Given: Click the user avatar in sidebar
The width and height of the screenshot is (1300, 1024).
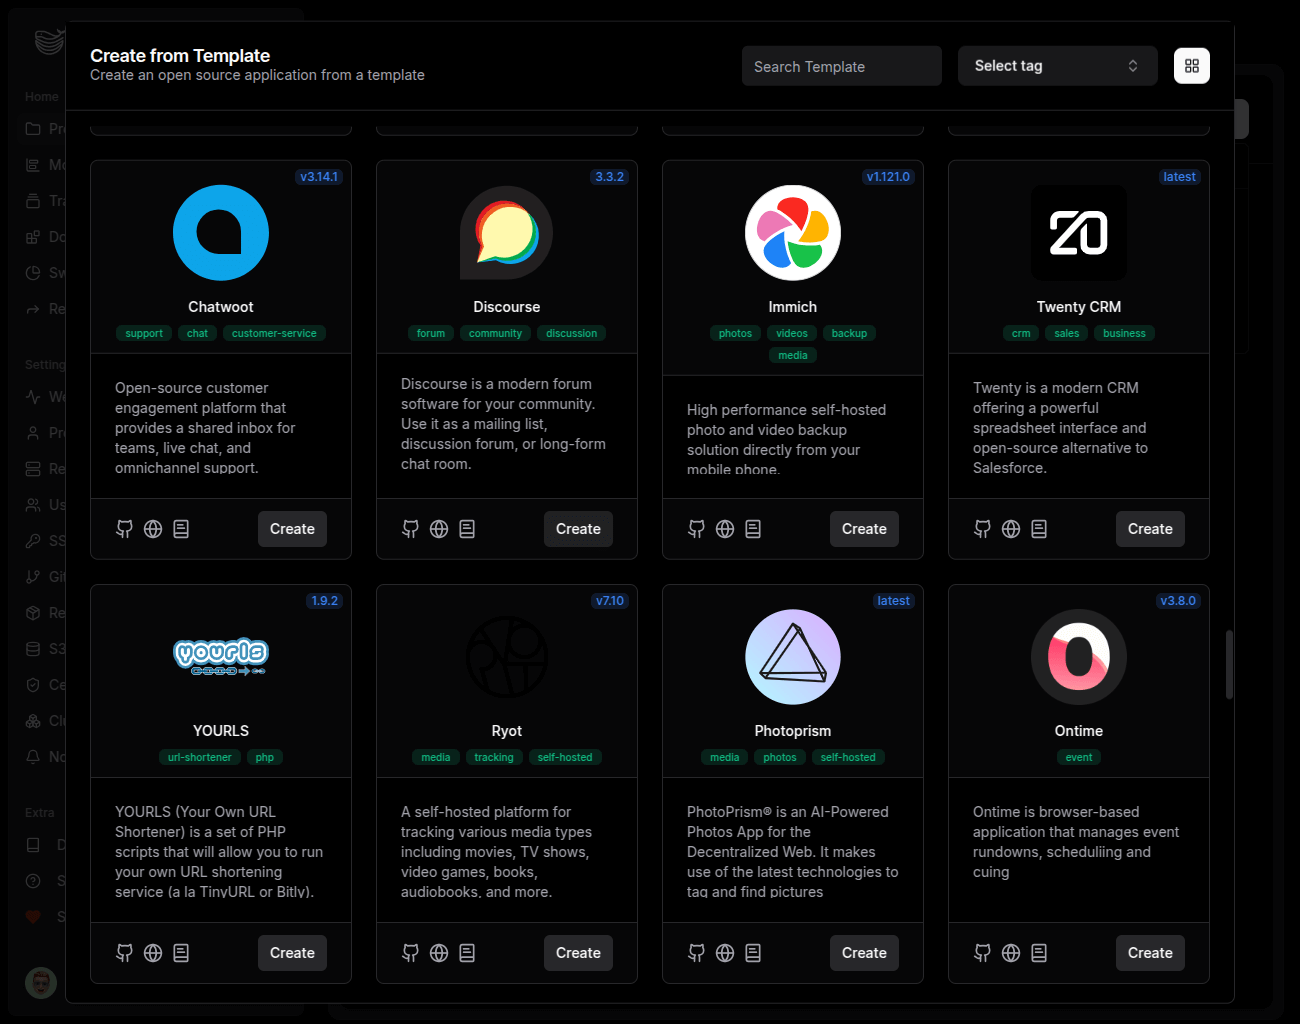Looking at the screenshot, I should [41, 983].
